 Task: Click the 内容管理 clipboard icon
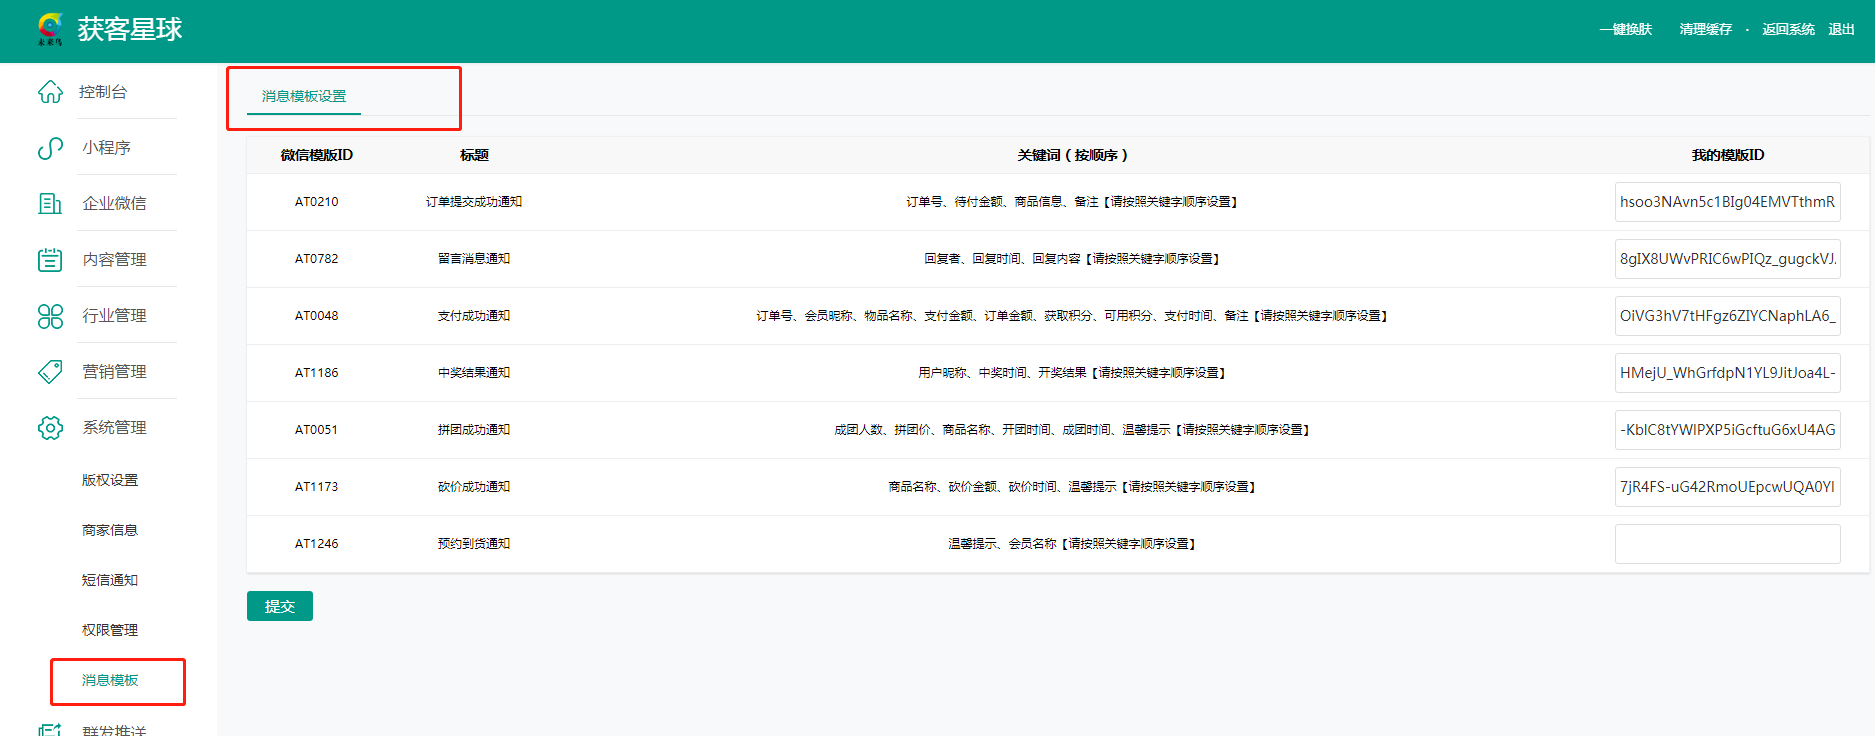[50, 260]
